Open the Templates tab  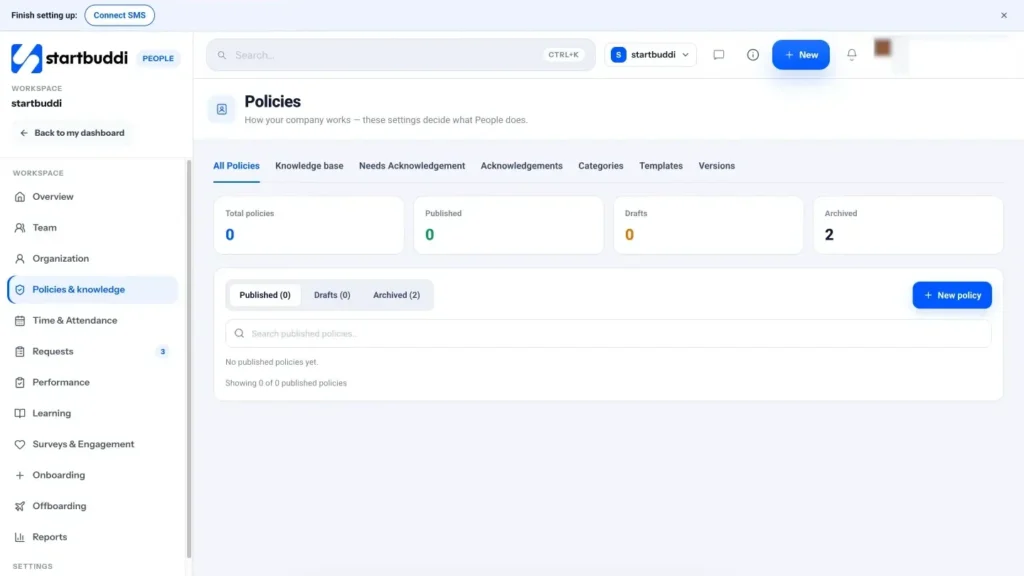coord(660,166)
